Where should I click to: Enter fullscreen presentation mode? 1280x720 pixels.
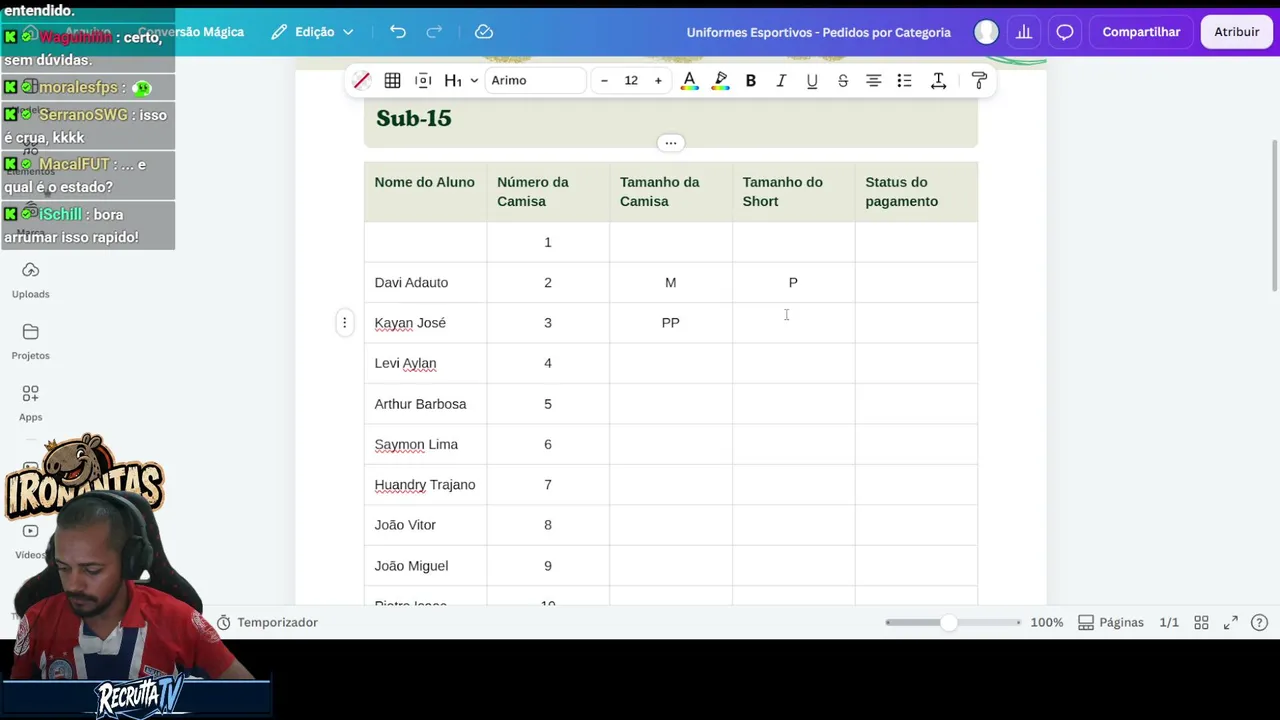click(1231, 622)
